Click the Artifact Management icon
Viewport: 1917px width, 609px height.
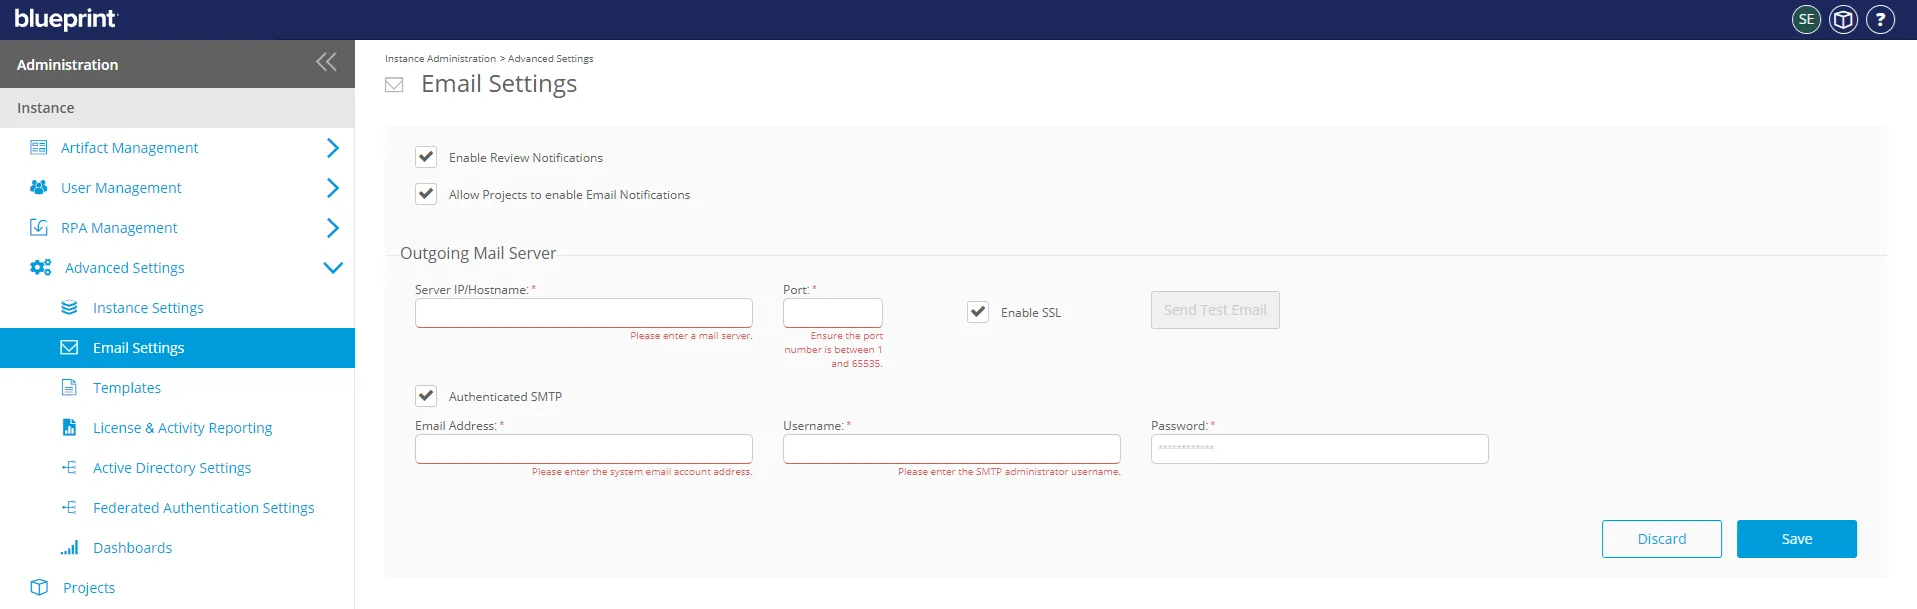(x=39, y=147)
